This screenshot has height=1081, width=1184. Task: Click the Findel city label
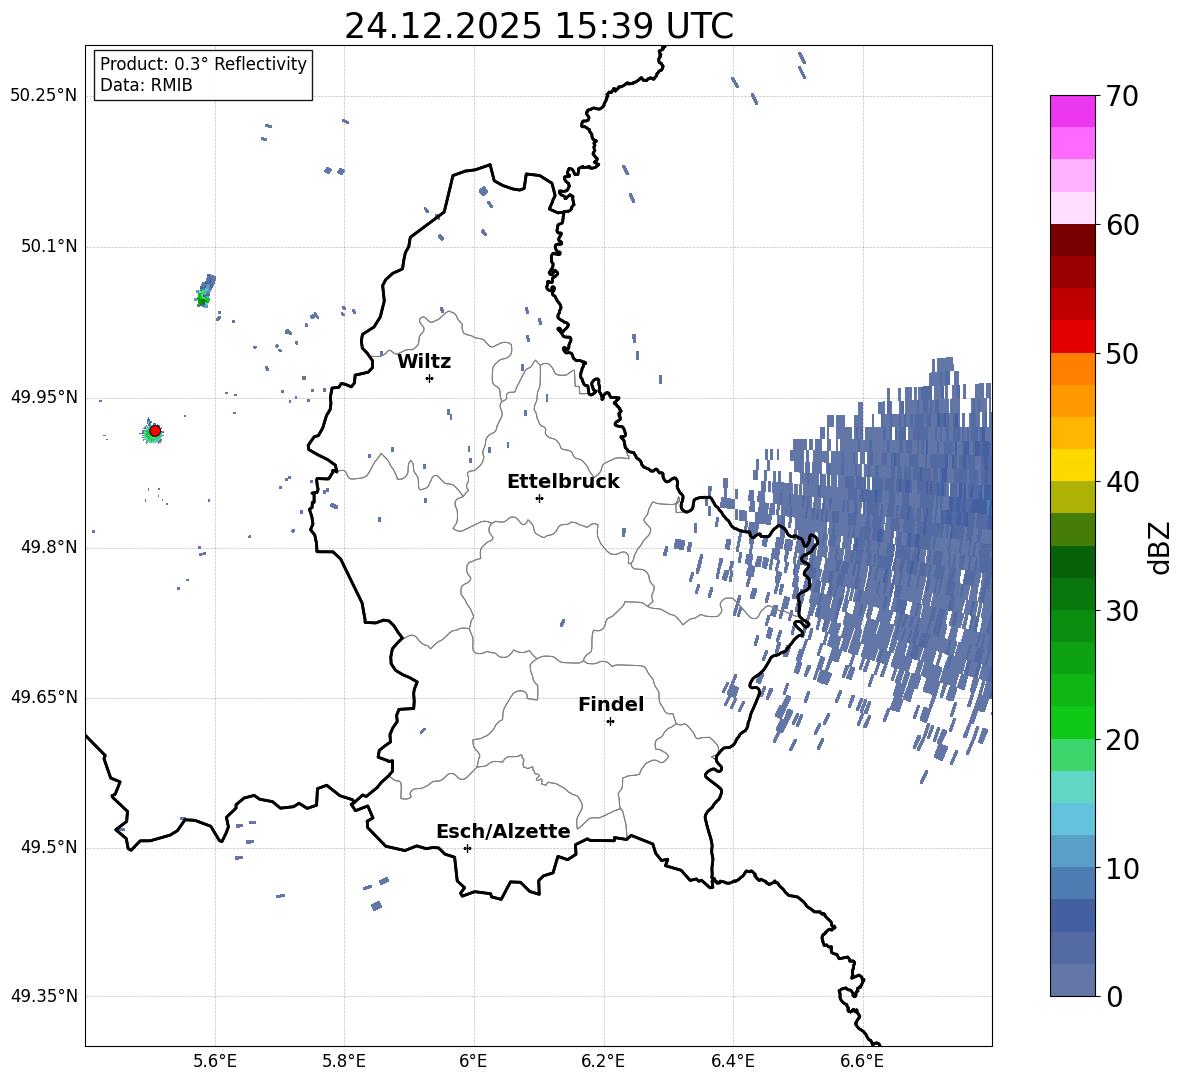(x=611, y=704)
